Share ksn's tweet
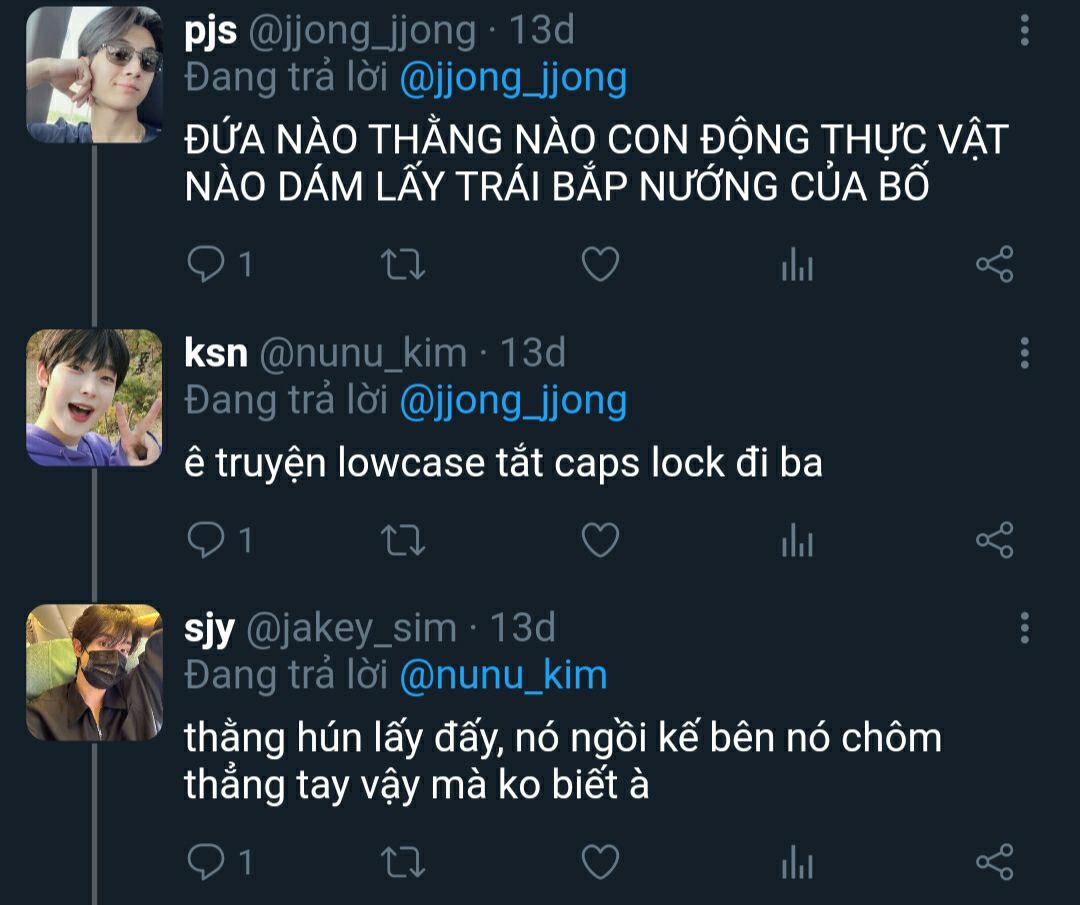Image resolution: width=1080 pixels, height=905 pixels. tap(995, 540)
